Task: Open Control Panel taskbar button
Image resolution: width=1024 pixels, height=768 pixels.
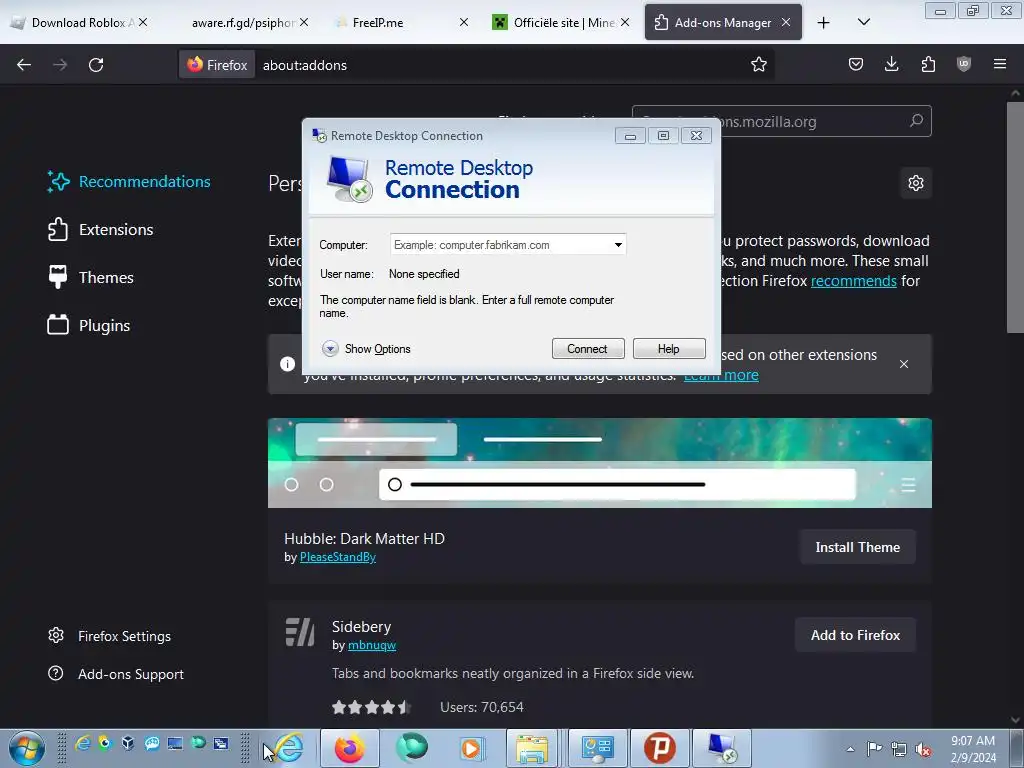Action: [597, 748]
